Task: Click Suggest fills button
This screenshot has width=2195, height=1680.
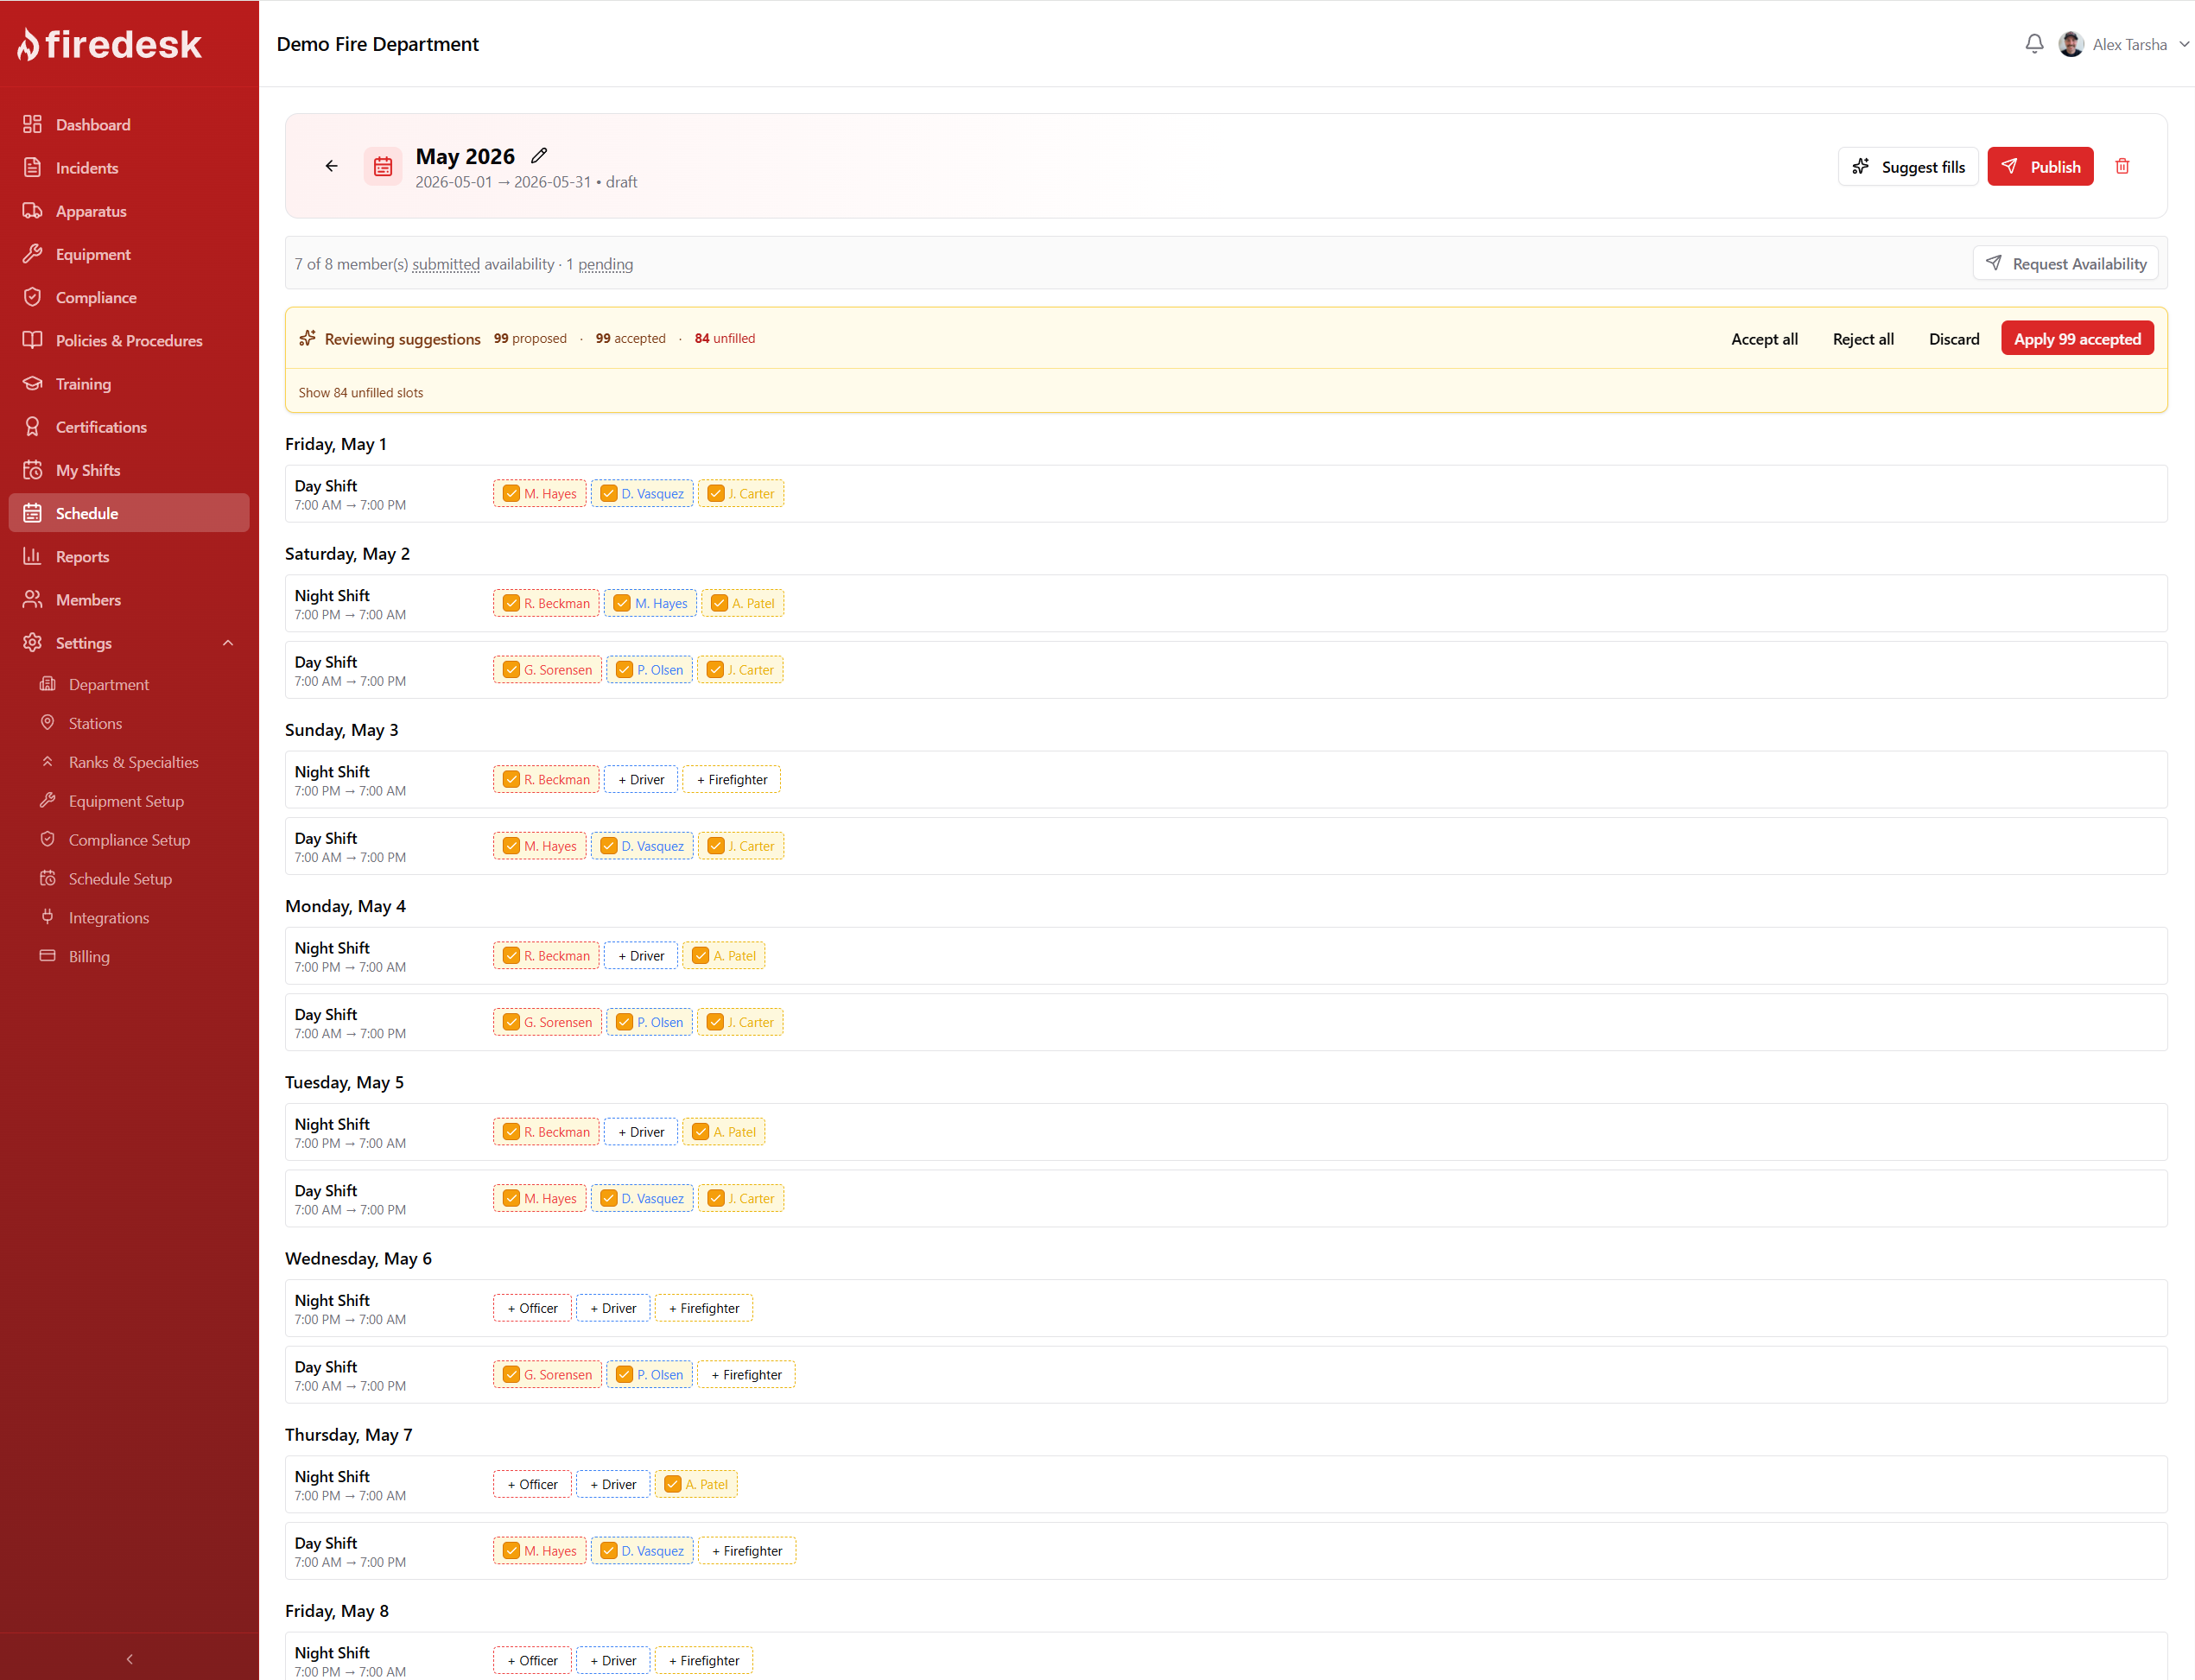Action: tap(1907, 167)
